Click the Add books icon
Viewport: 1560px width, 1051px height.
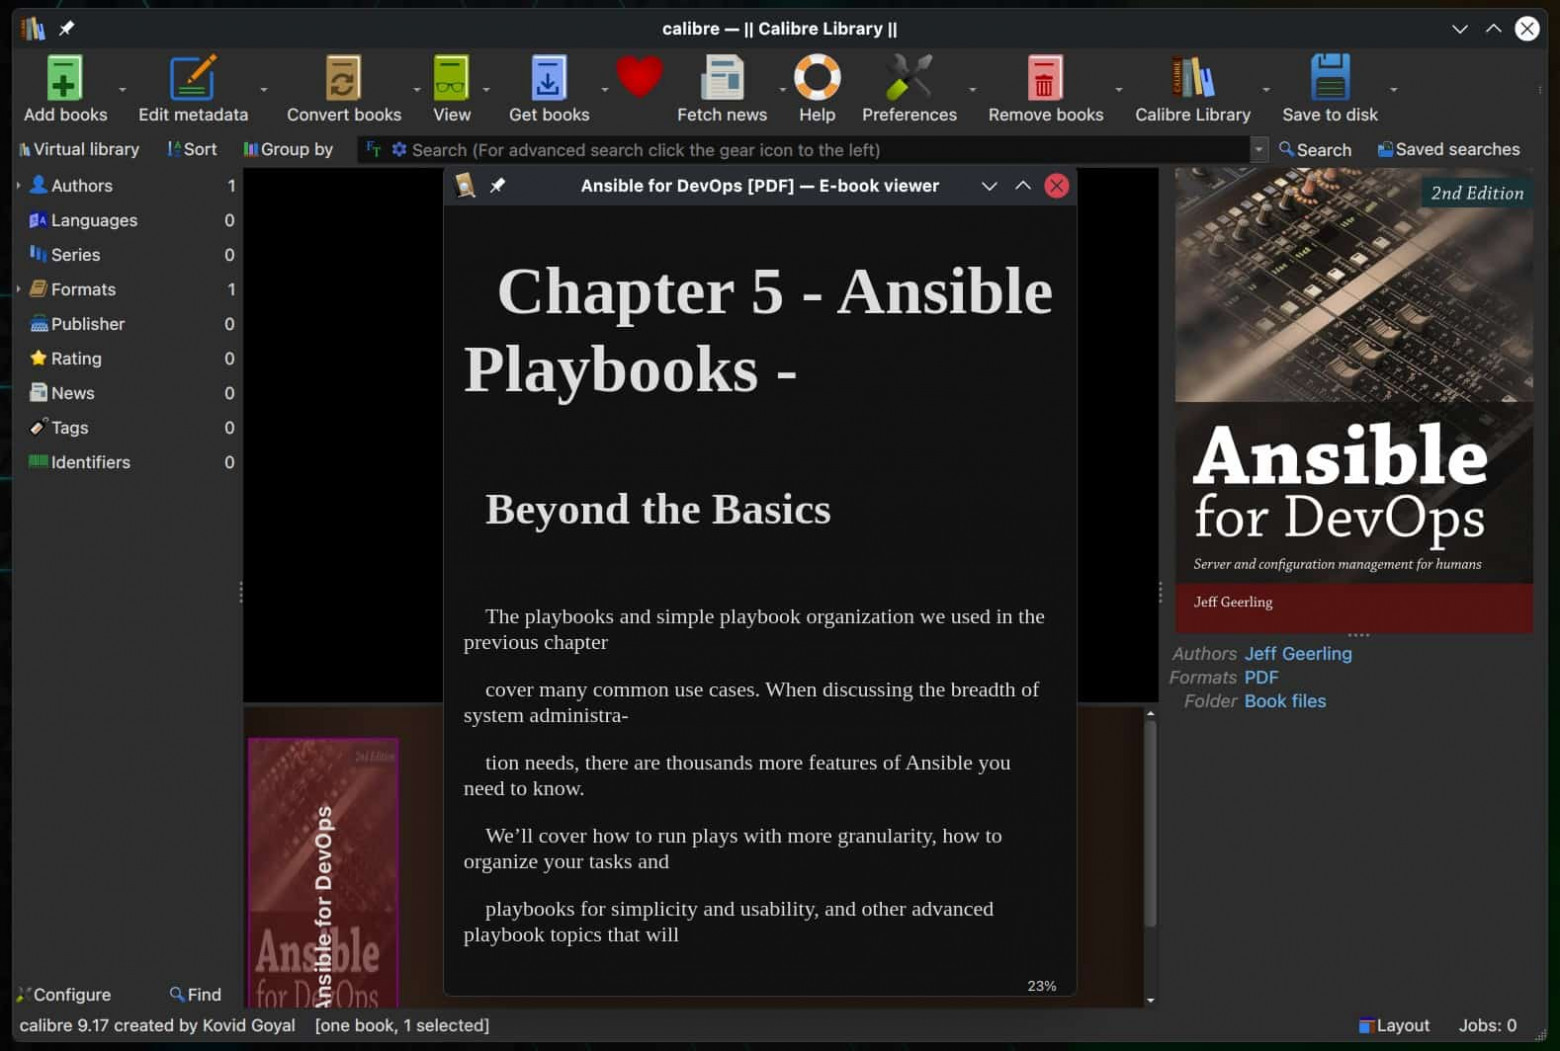point(64,77)
